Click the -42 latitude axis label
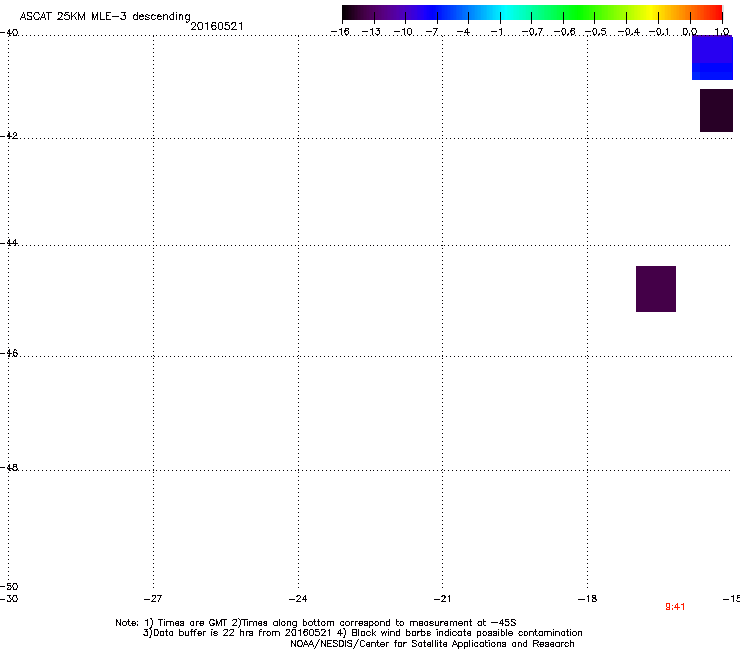This screenshot has width=740, height=650. [9, 135]
